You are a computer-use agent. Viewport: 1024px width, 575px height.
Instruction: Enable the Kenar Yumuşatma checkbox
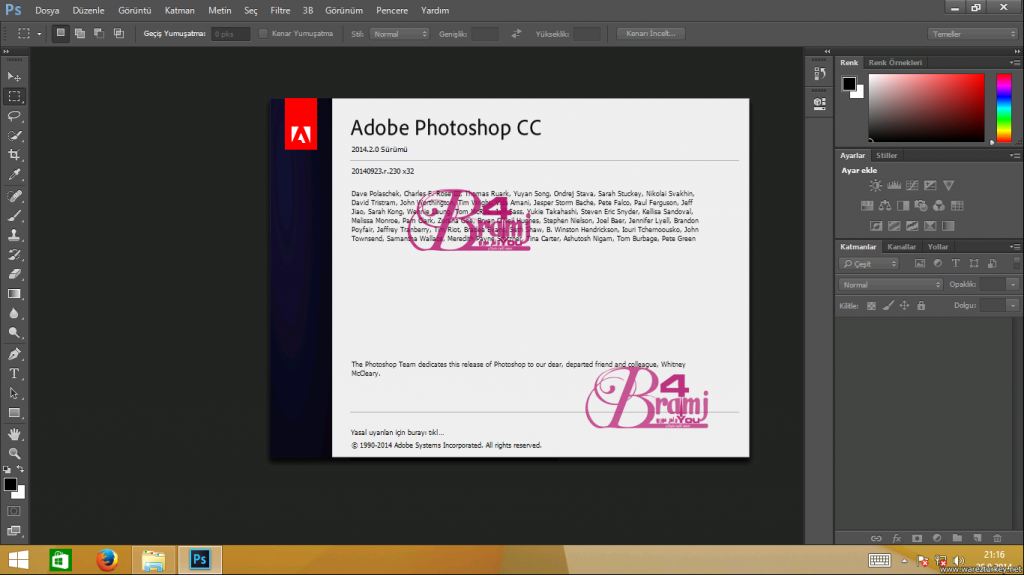pos(263,33)
